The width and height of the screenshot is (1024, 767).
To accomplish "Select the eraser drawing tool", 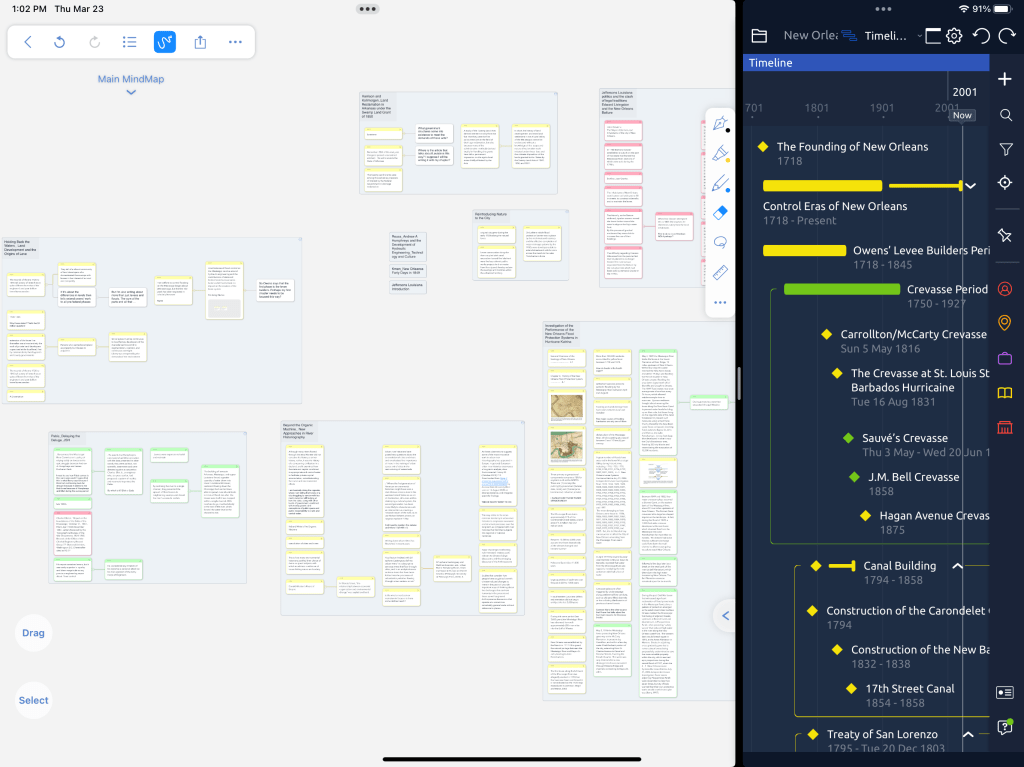I will [719, 213].
